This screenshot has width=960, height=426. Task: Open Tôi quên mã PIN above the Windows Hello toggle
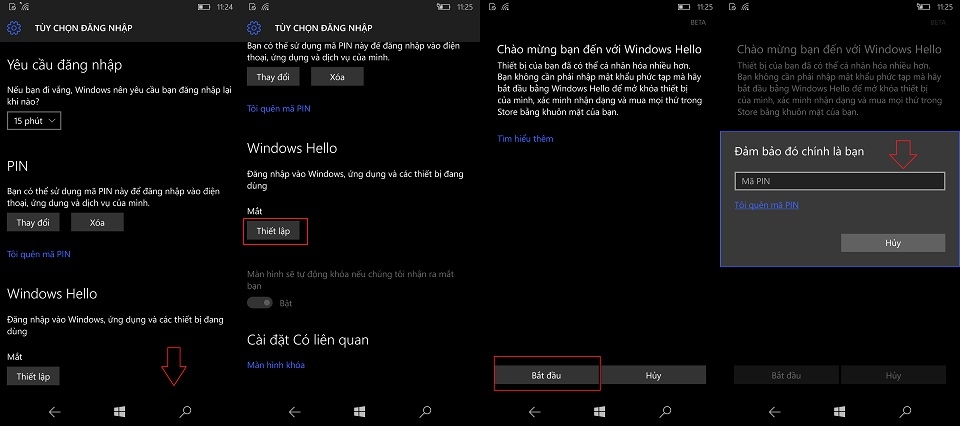279,108
